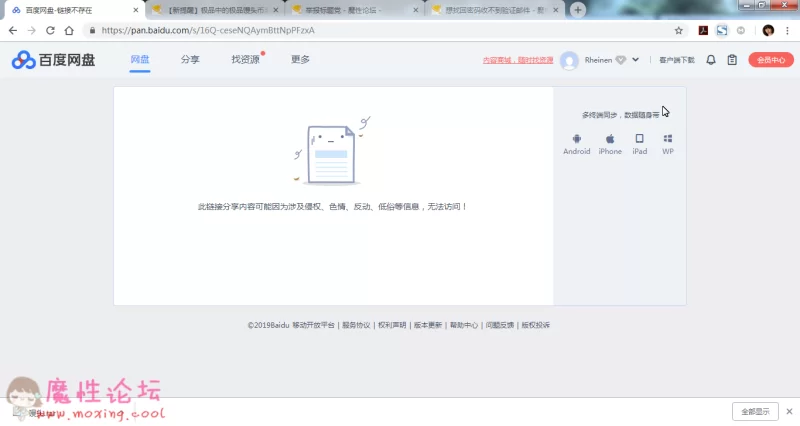The image size is (800, 426).
Task: Click the grey round extension icon
Action: pos(741,31)
